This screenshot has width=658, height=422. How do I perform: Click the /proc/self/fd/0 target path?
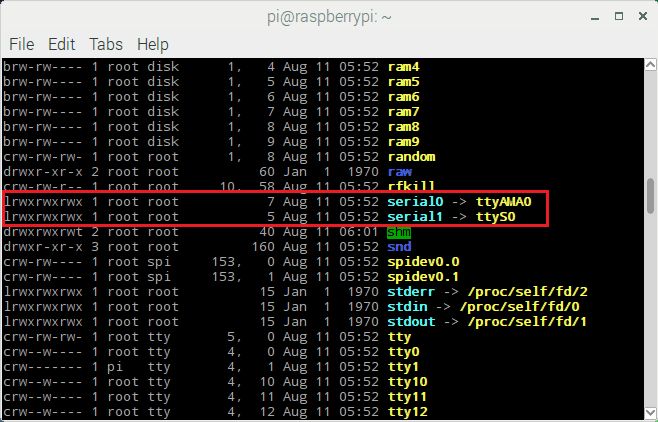click(x=520, y=307)
